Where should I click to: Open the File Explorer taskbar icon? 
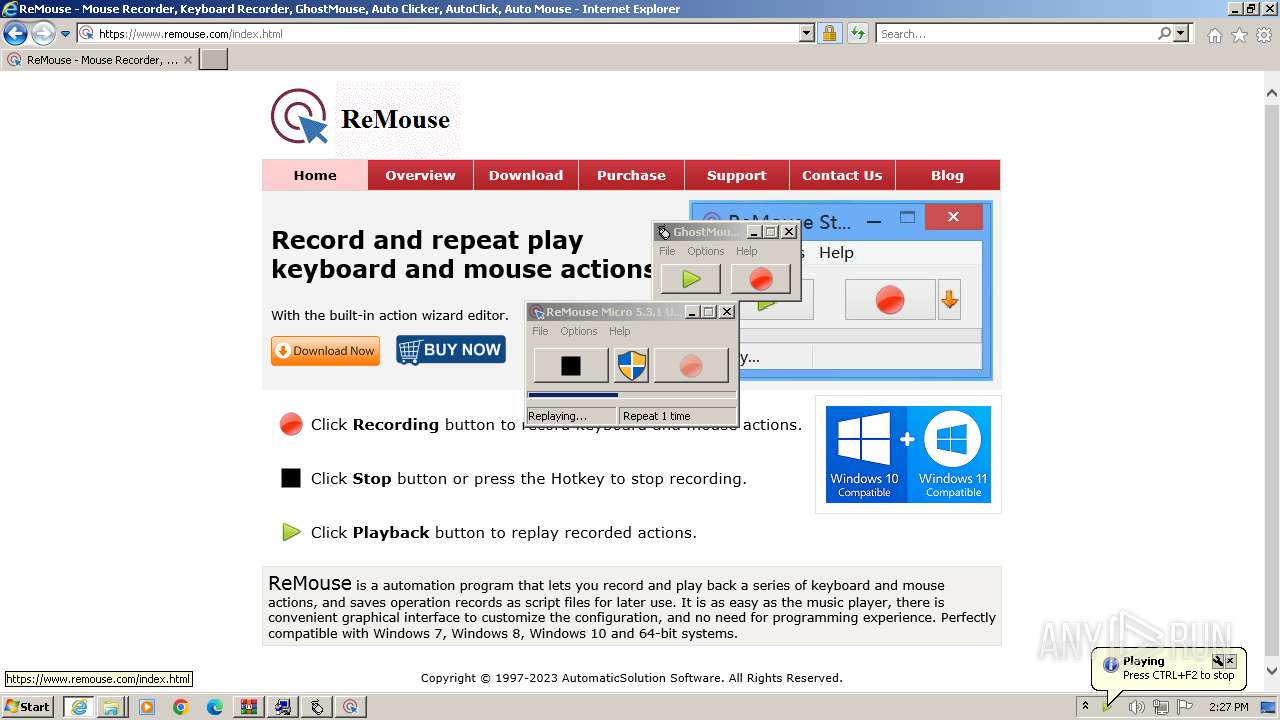tap(111, 707)
